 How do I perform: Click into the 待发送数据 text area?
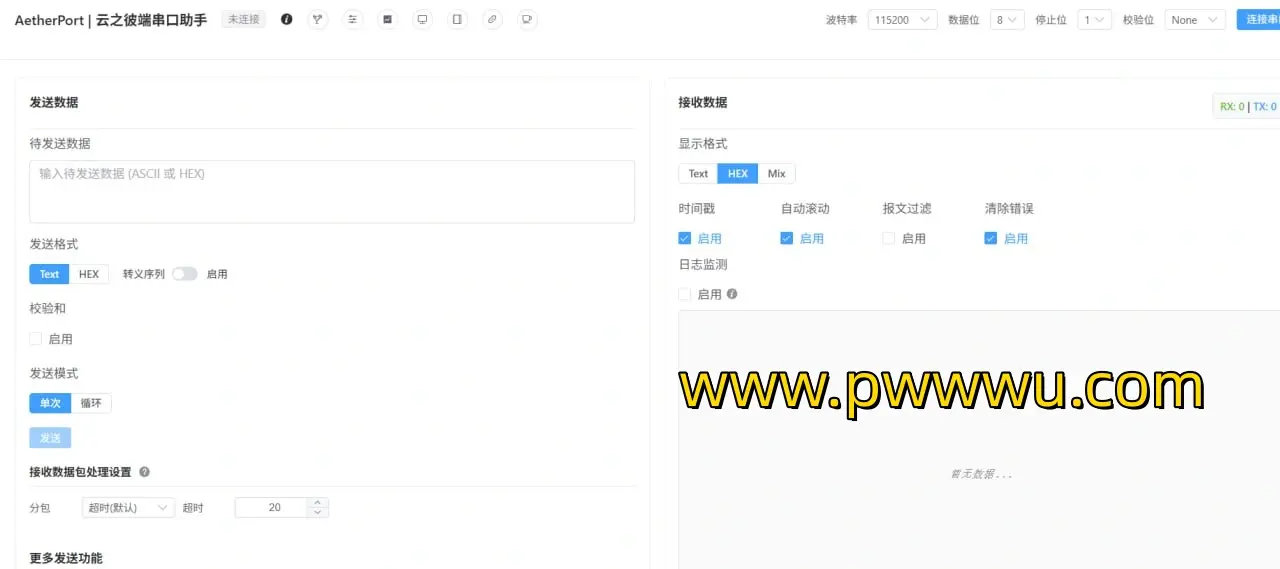[331, 192]
